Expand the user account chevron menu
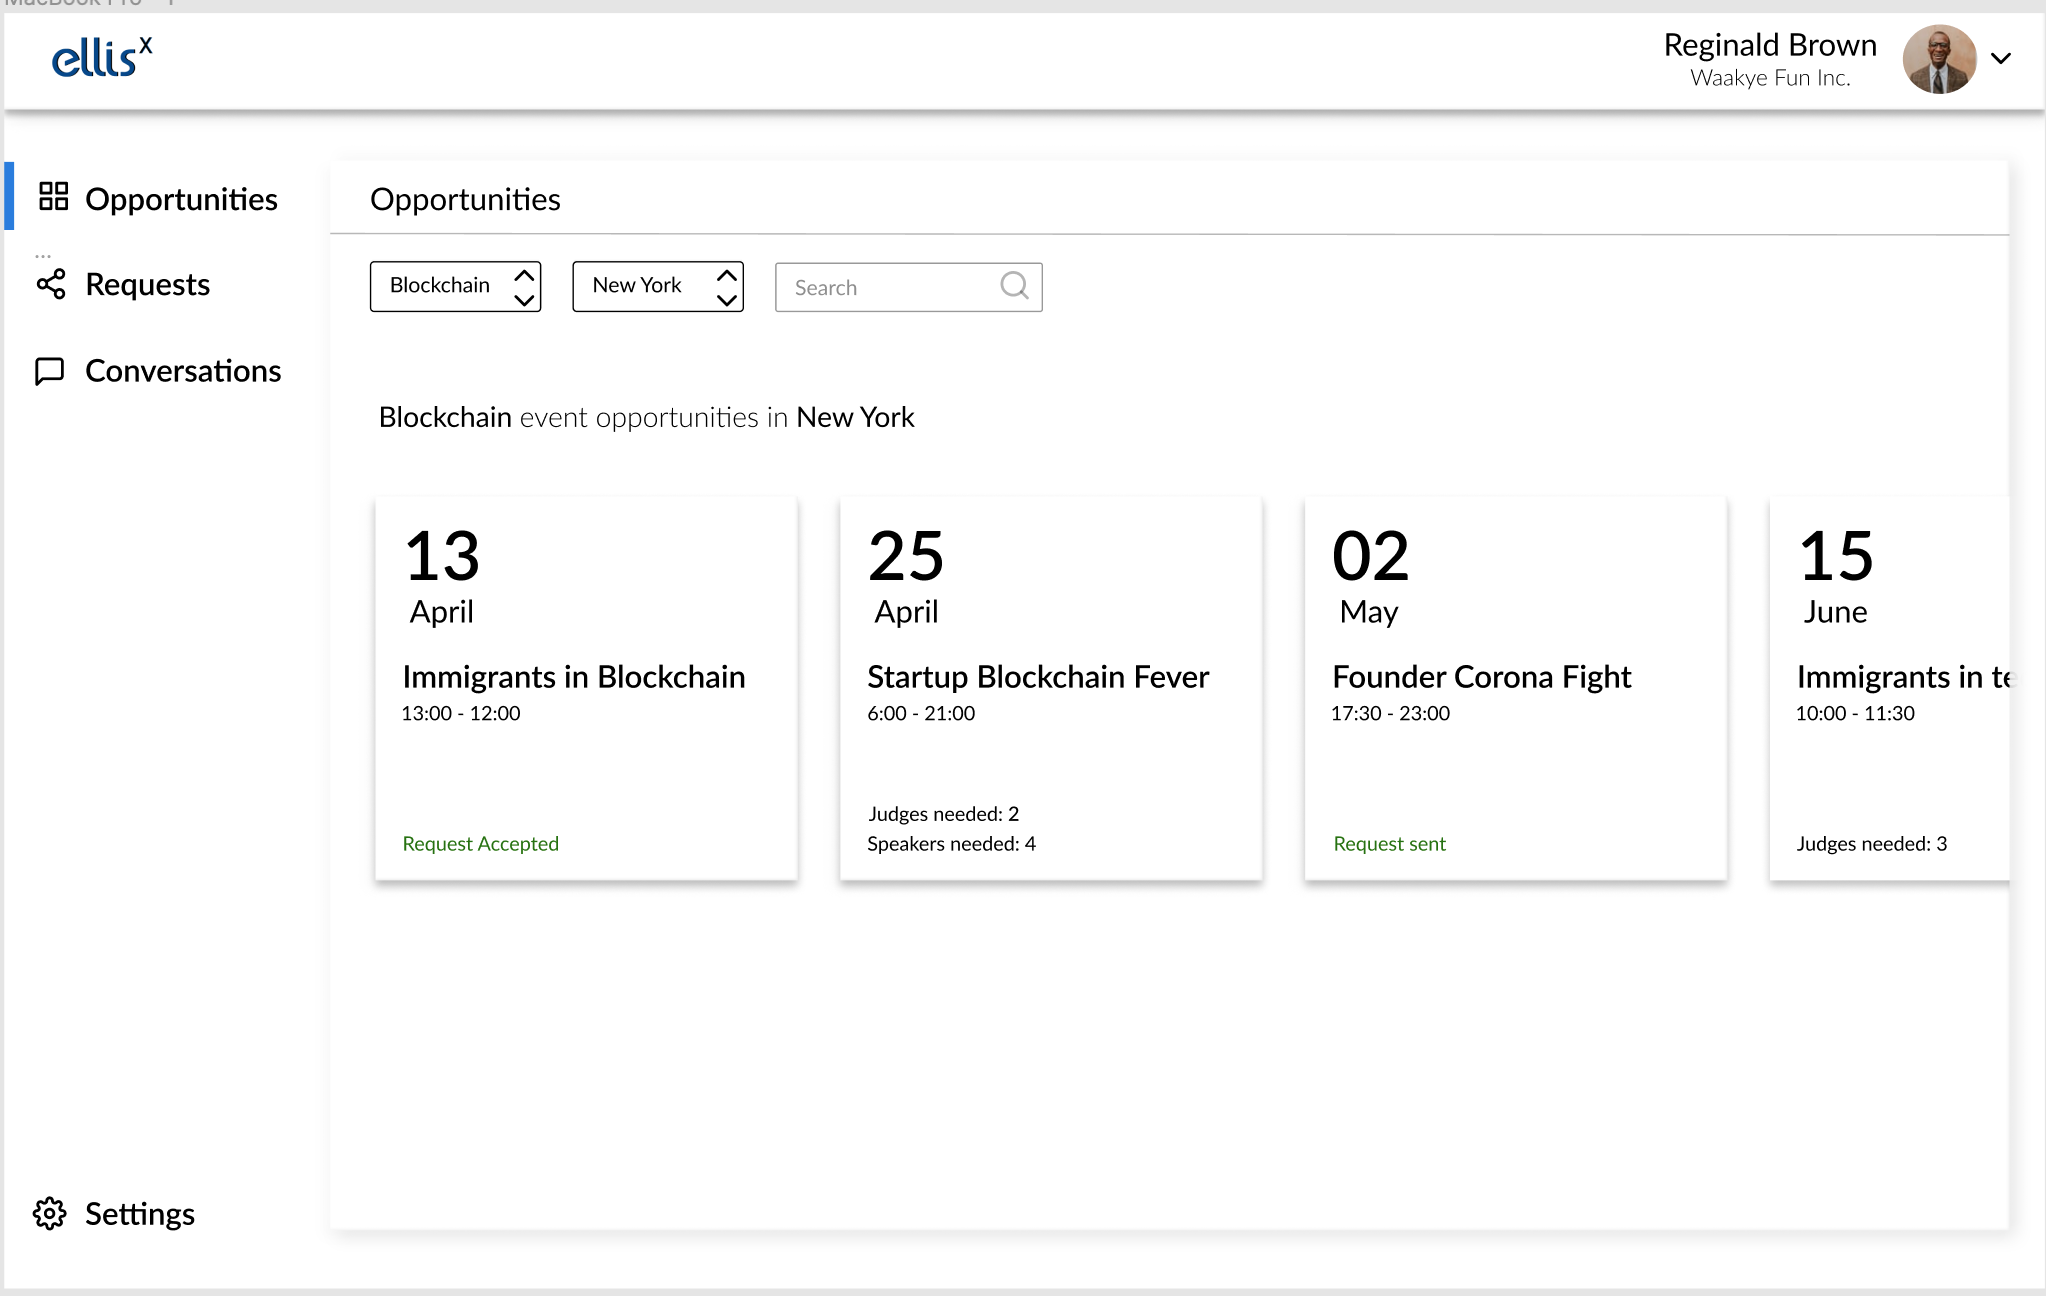This screenshot has width=2046, height=1296. tap(2000, 59)
